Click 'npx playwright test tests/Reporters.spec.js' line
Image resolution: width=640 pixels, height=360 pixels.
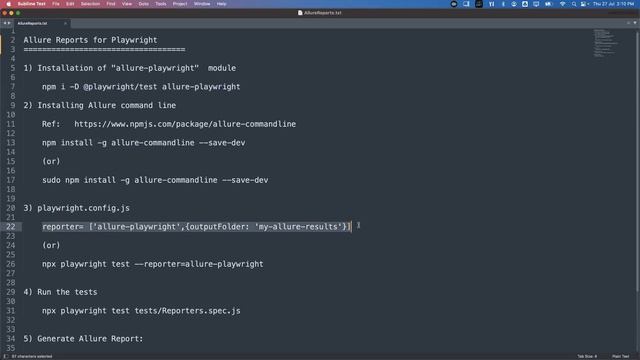click(x=141, y=311)
